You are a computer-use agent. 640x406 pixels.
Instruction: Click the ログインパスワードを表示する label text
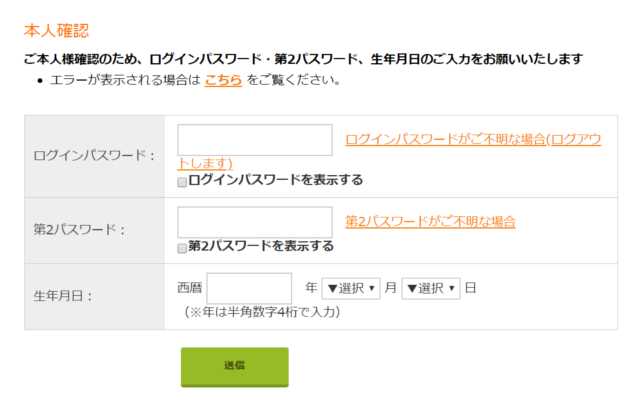276,180
